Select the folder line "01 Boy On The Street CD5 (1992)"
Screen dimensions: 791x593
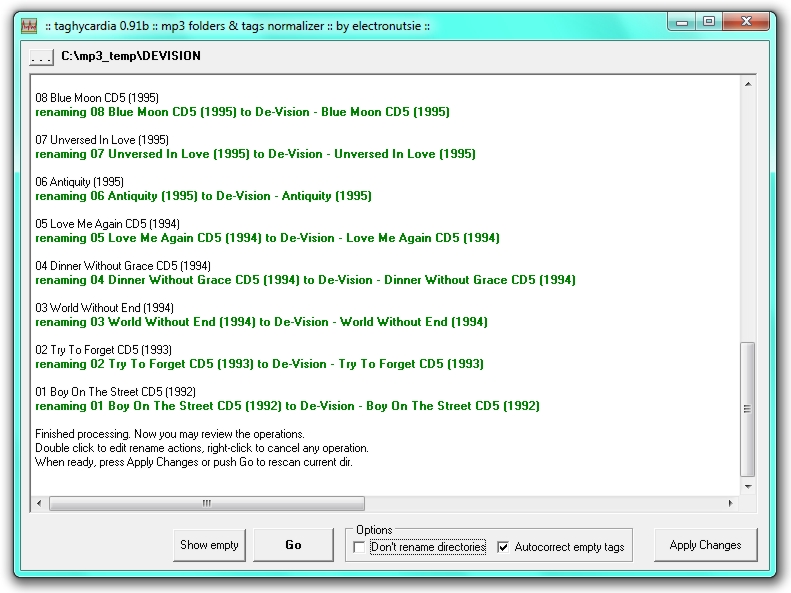click(x=116, y=392)
